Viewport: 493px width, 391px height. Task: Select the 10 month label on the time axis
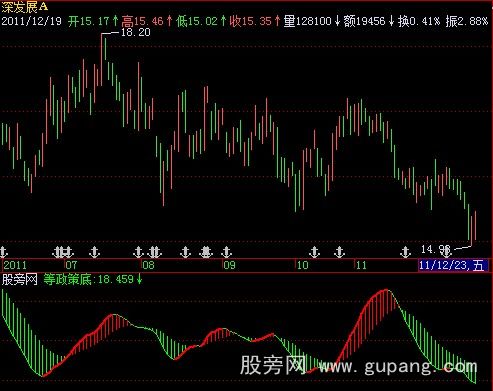302,265
